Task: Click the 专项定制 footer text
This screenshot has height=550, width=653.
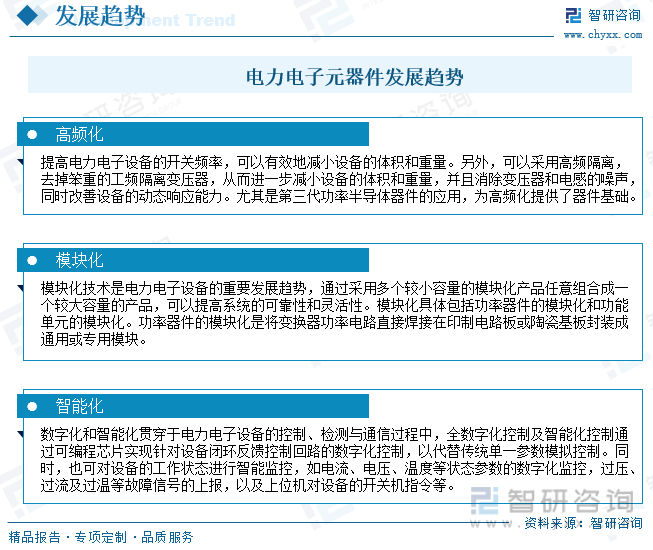Action: (101, 537)
